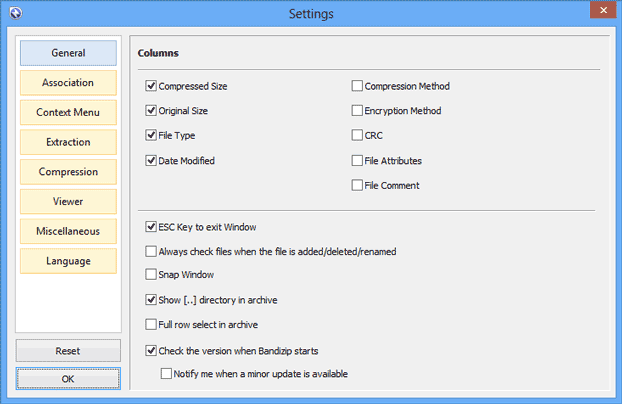Open the Association settings tab
Image resolution: width=622 pixels, height=404 pixels.
68,83
